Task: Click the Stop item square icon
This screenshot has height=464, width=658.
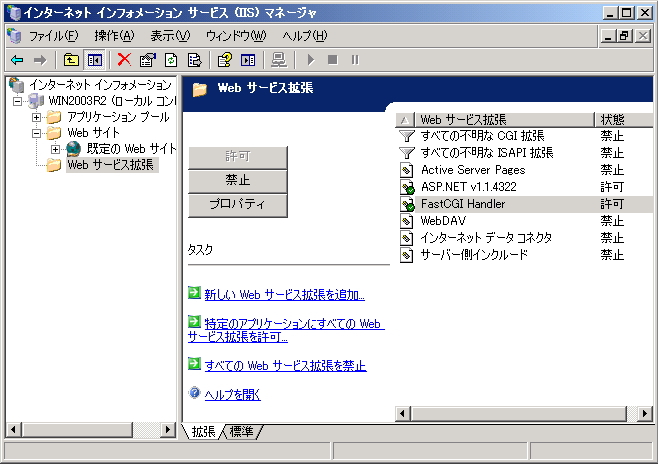Action: (x=333, y=60)
